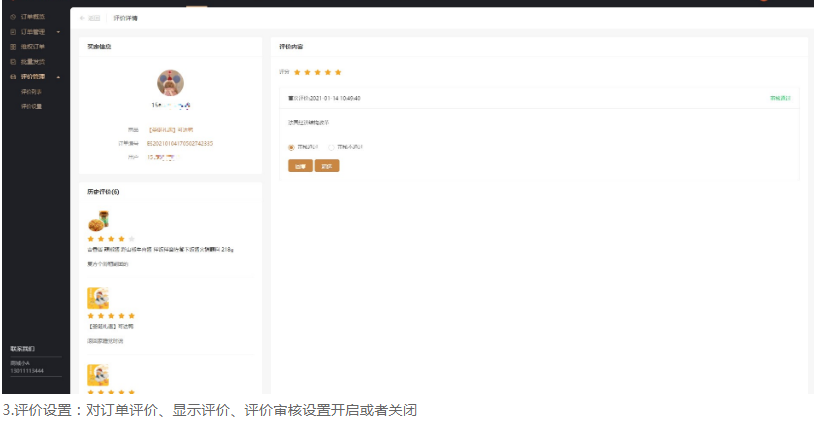Select the second review-rejection radio option

331,147
